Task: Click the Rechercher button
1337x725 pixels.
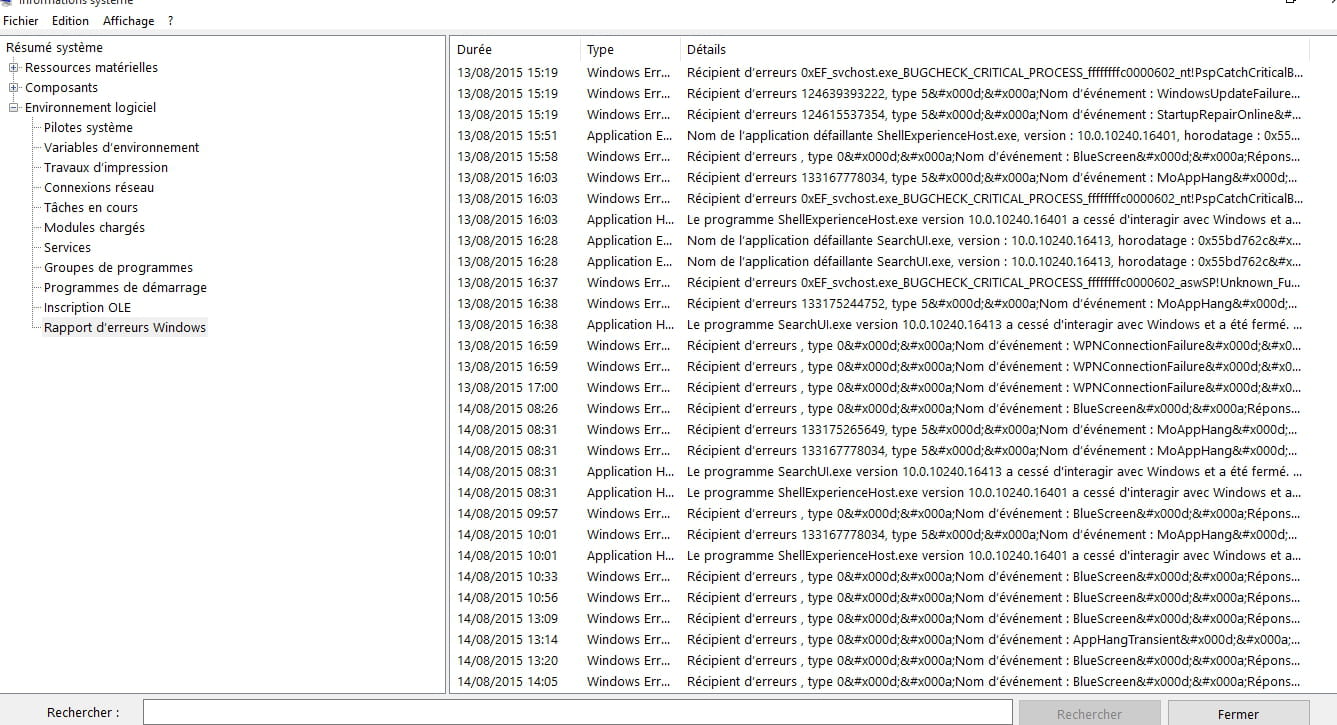Action: (1089, 714)
